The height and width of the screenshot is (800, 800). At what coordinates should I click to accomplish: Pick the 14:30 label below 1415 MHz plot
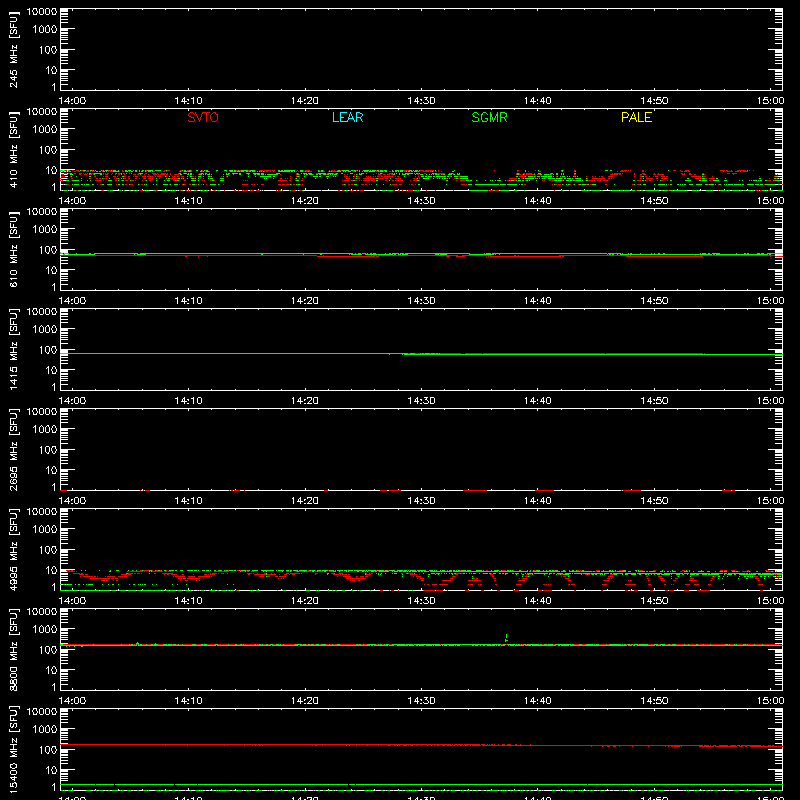[421, 401]
